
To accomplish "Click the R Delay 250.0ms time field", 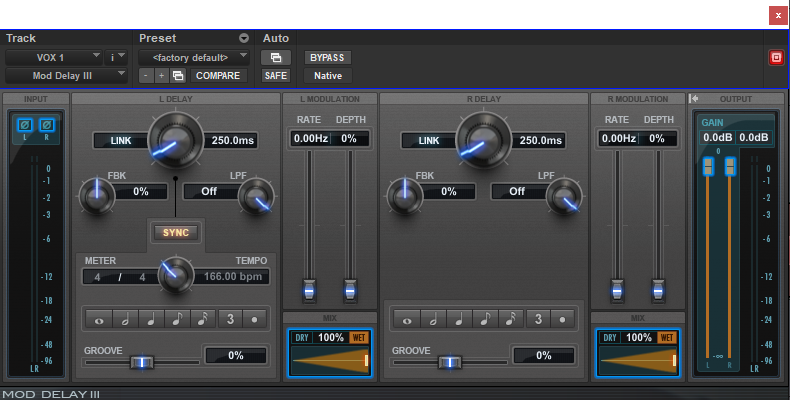I will 539,141.
